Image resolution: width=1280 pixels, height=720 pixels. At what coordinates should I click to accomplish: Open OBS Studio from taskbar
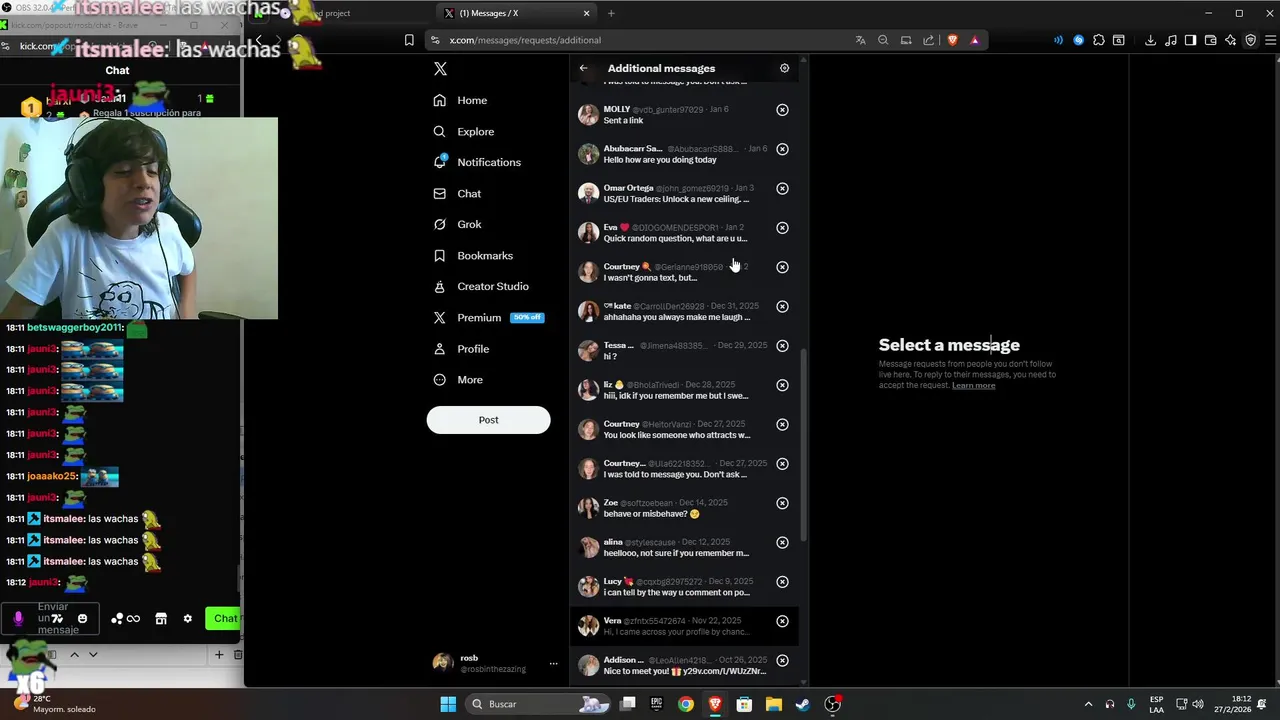tap(833, 704)
